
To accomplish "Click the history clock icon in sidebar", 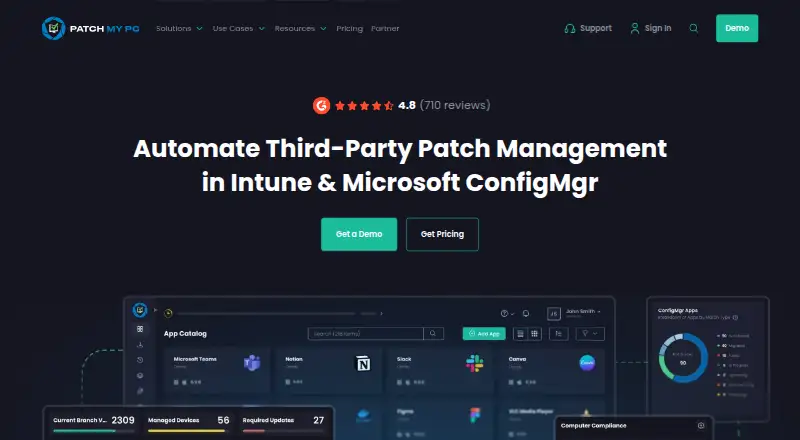I will click(140, 360).
